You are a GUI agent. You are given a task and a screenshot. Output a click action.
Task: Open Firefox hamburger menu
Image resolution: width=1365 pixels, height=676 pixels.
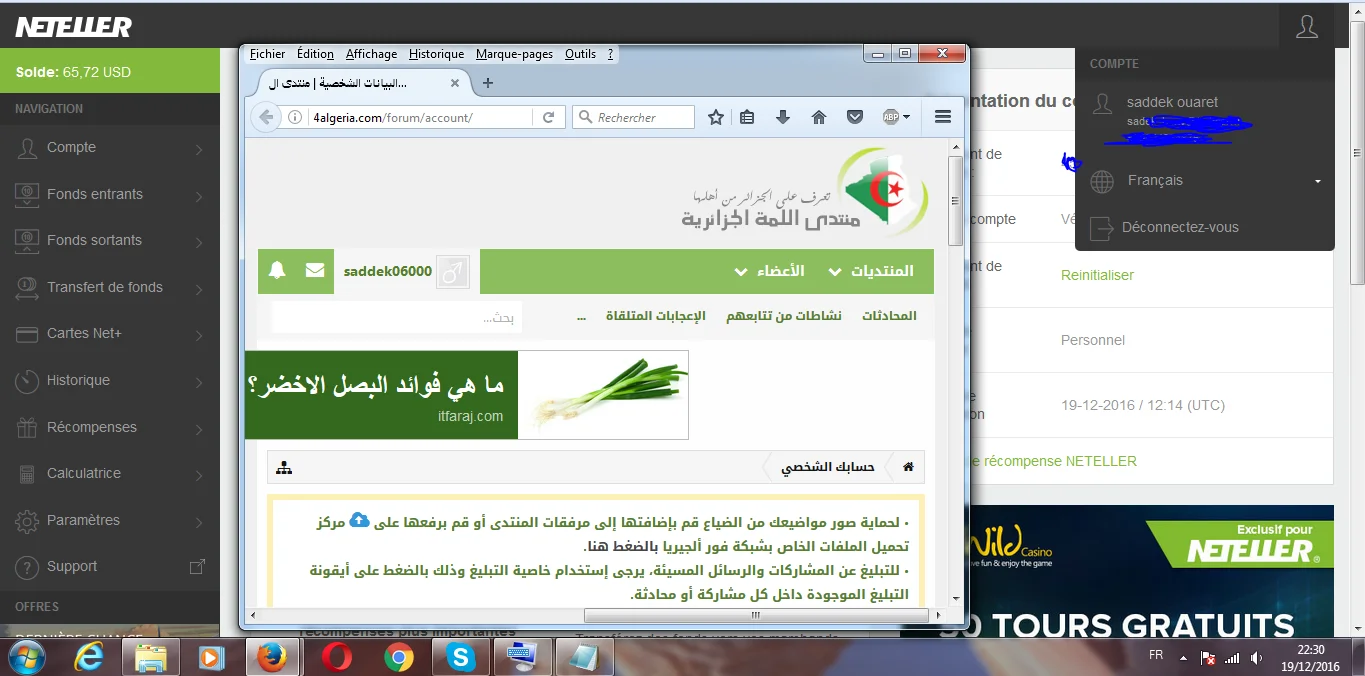[942, 117]
